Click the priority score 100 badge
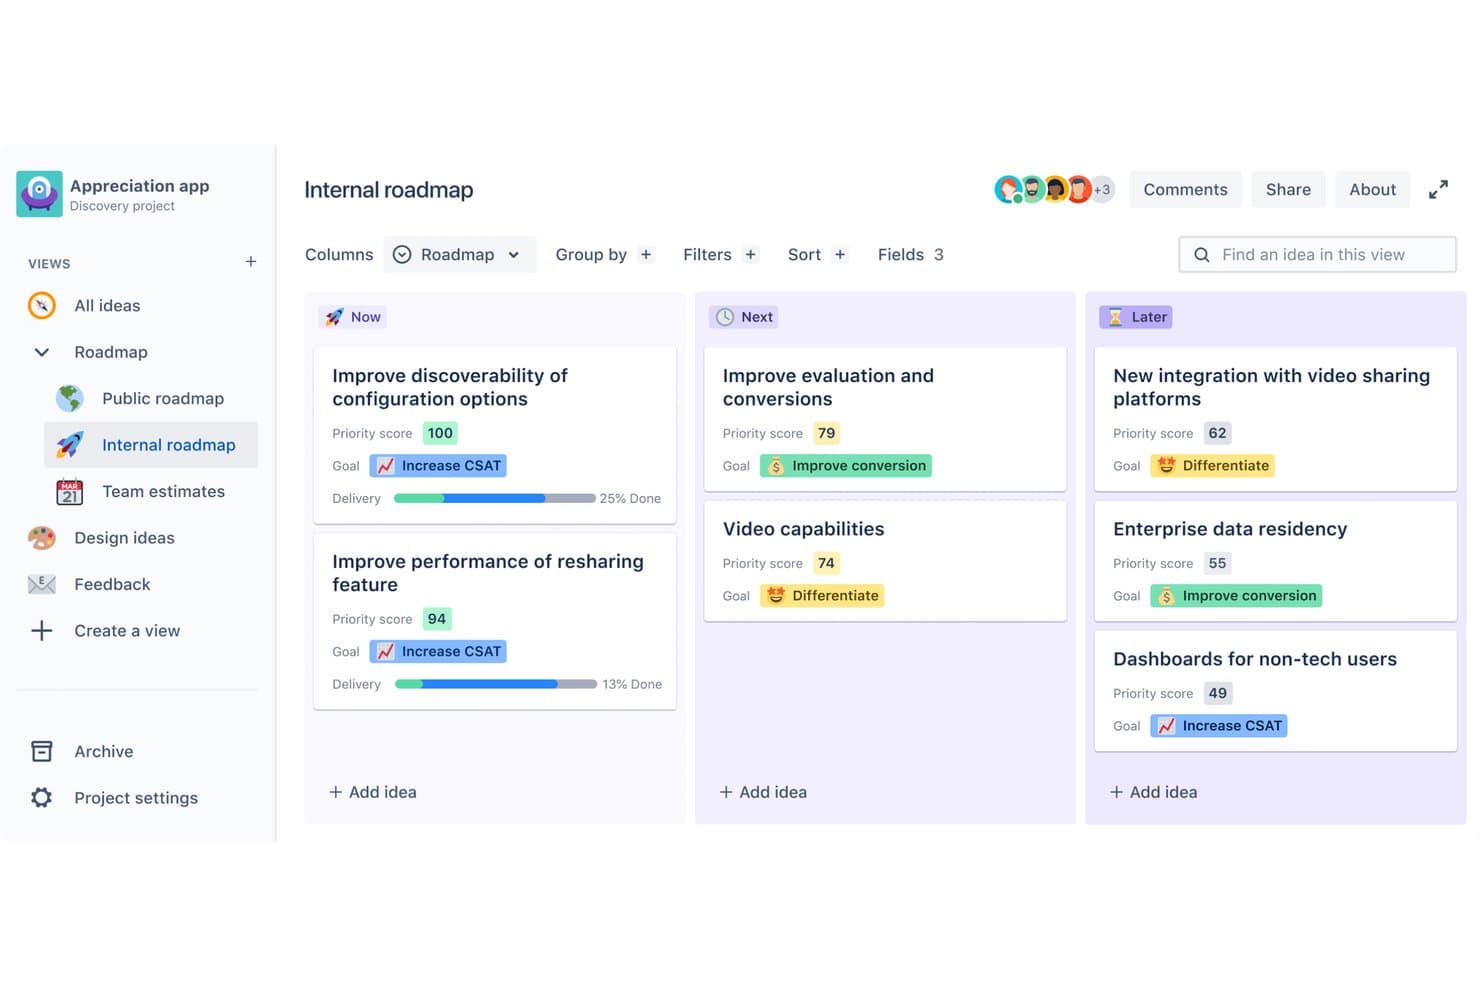 [440, 433]
